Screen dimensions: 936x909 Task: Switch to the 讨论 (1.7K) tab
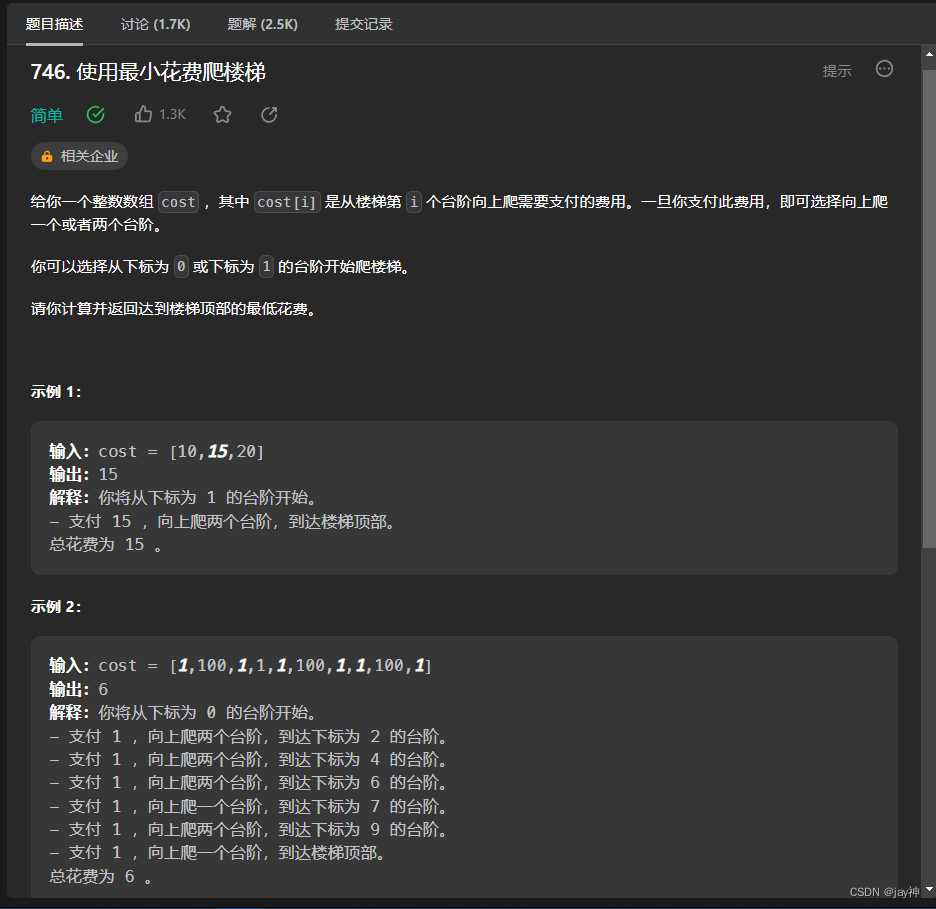point(155,23)
